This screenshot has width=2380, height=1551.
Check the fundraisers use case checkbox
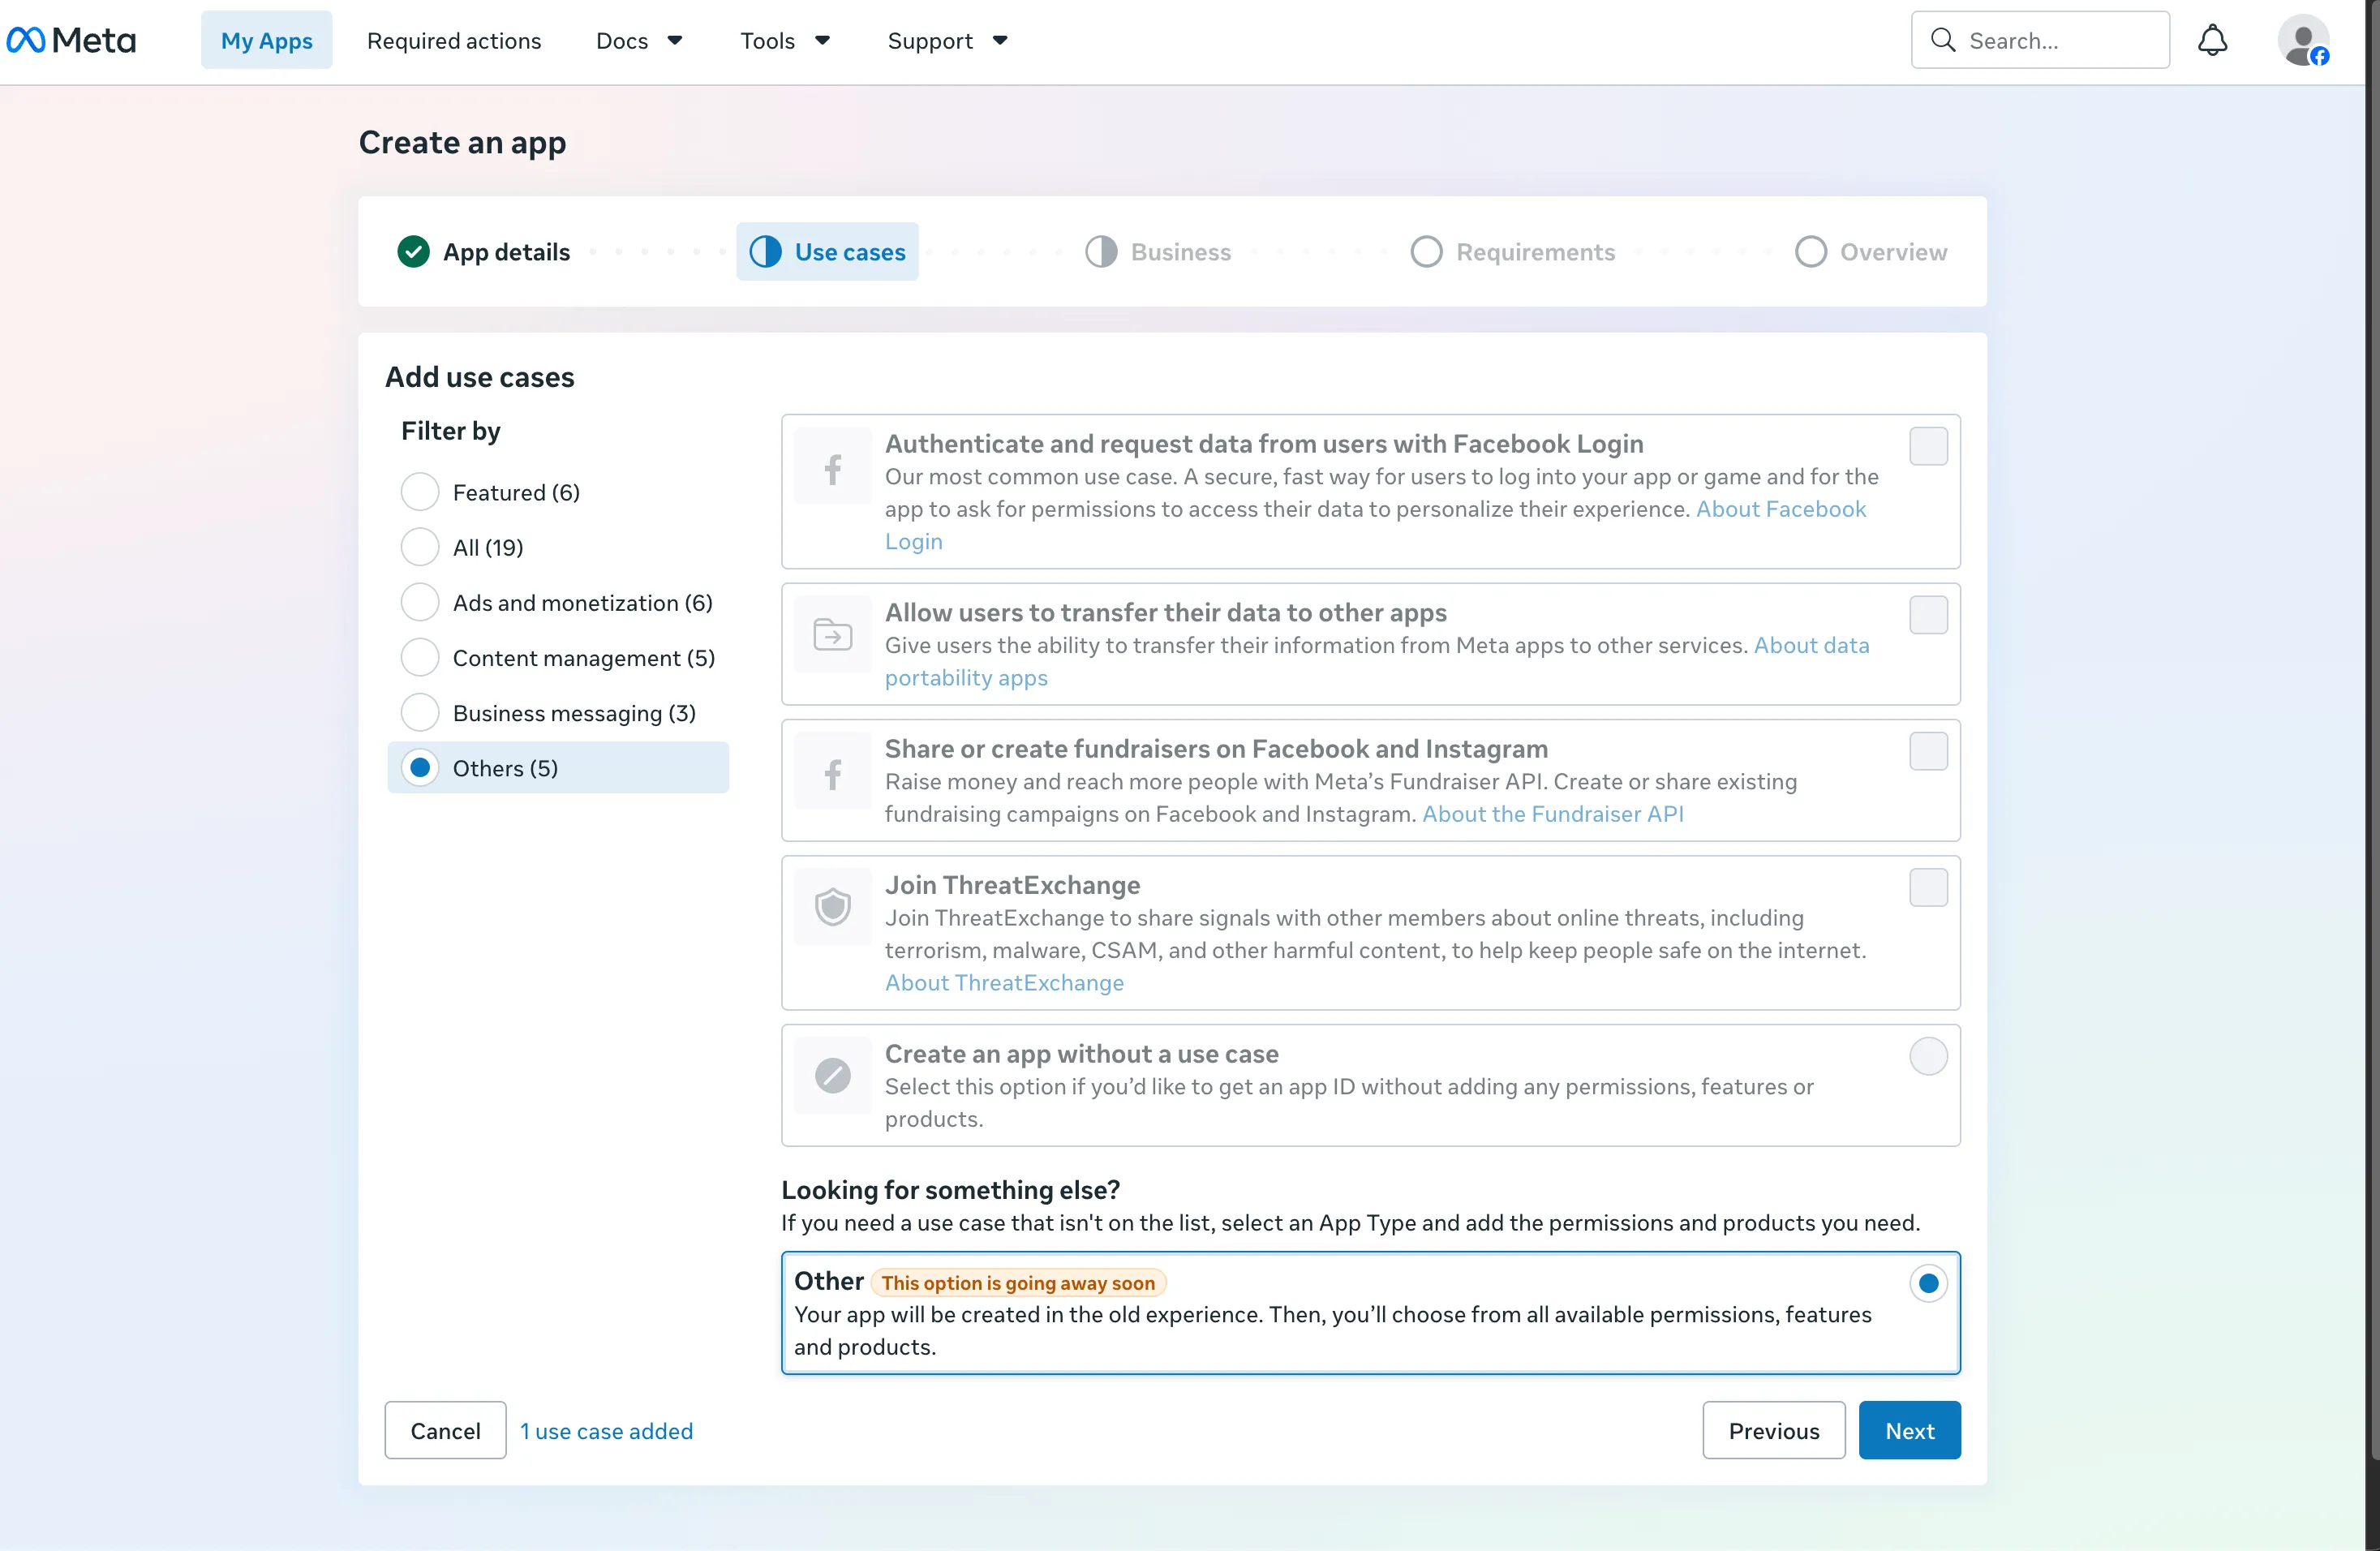coord(1928,751)
